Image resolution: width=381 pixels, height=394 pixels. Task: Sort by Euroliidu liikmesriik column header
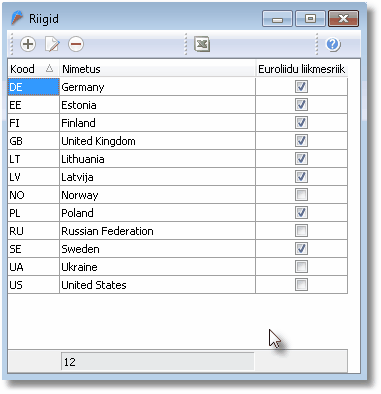click(301, 69)
